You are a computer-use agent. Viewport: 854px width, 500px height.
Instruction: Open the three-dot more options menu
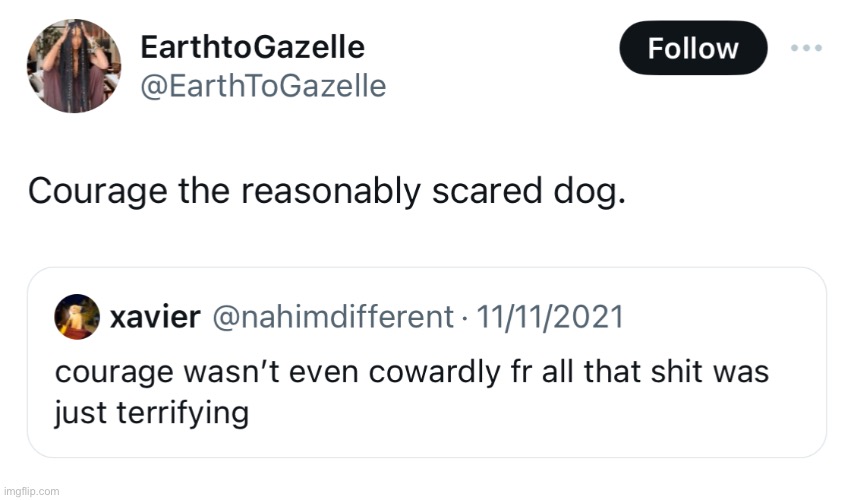(x=806, y=48)
